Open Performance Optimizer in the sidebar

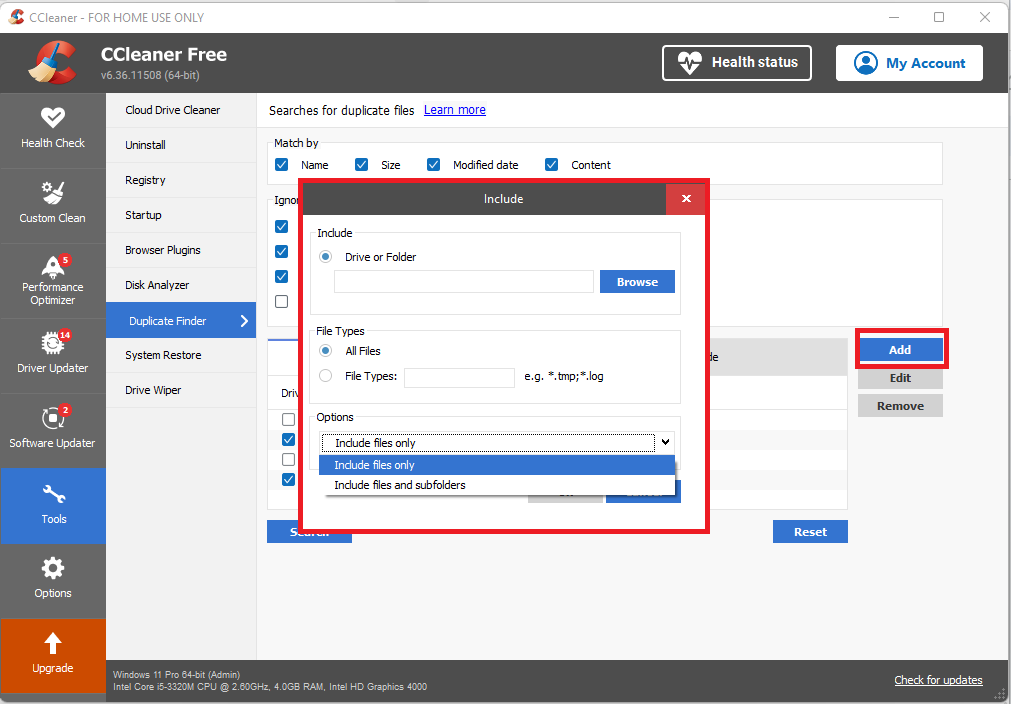53,279
